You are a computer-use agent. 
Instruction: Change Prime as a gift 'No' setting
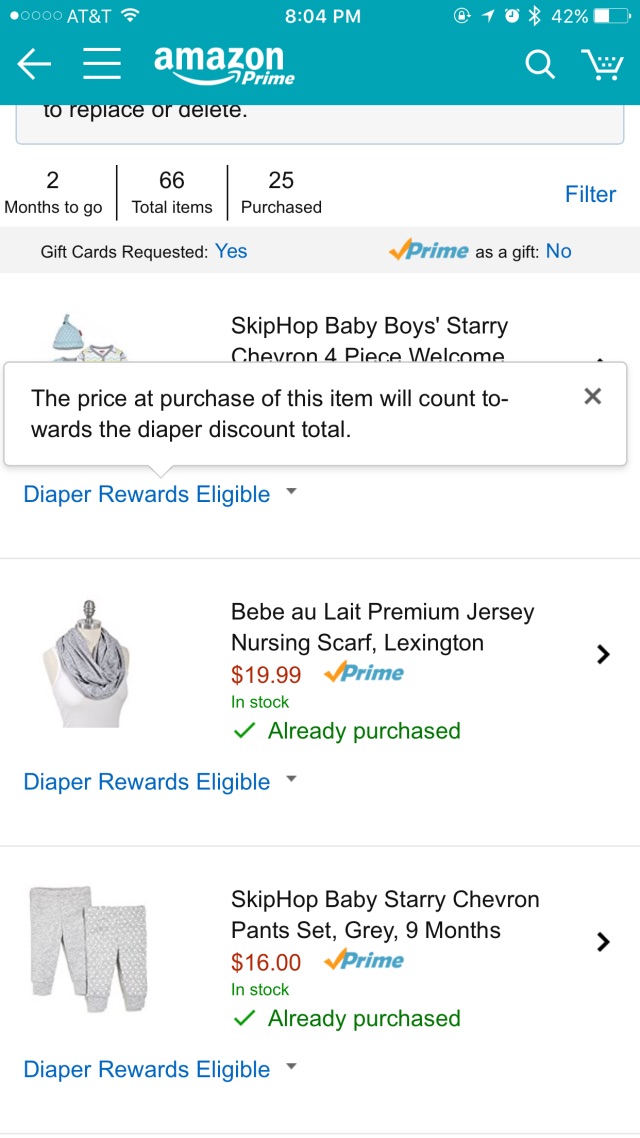click(558, 251)
